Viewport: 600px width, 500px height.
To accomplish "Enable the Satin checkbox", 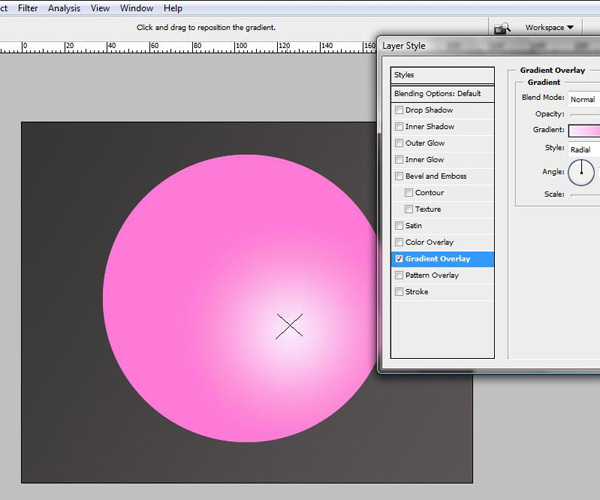I will pos(399,225).
